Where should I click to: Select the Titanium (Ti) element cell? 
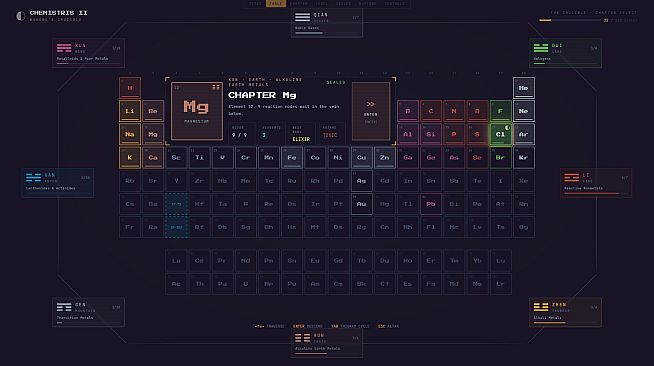pyautogui.click(x=199, y=158)
